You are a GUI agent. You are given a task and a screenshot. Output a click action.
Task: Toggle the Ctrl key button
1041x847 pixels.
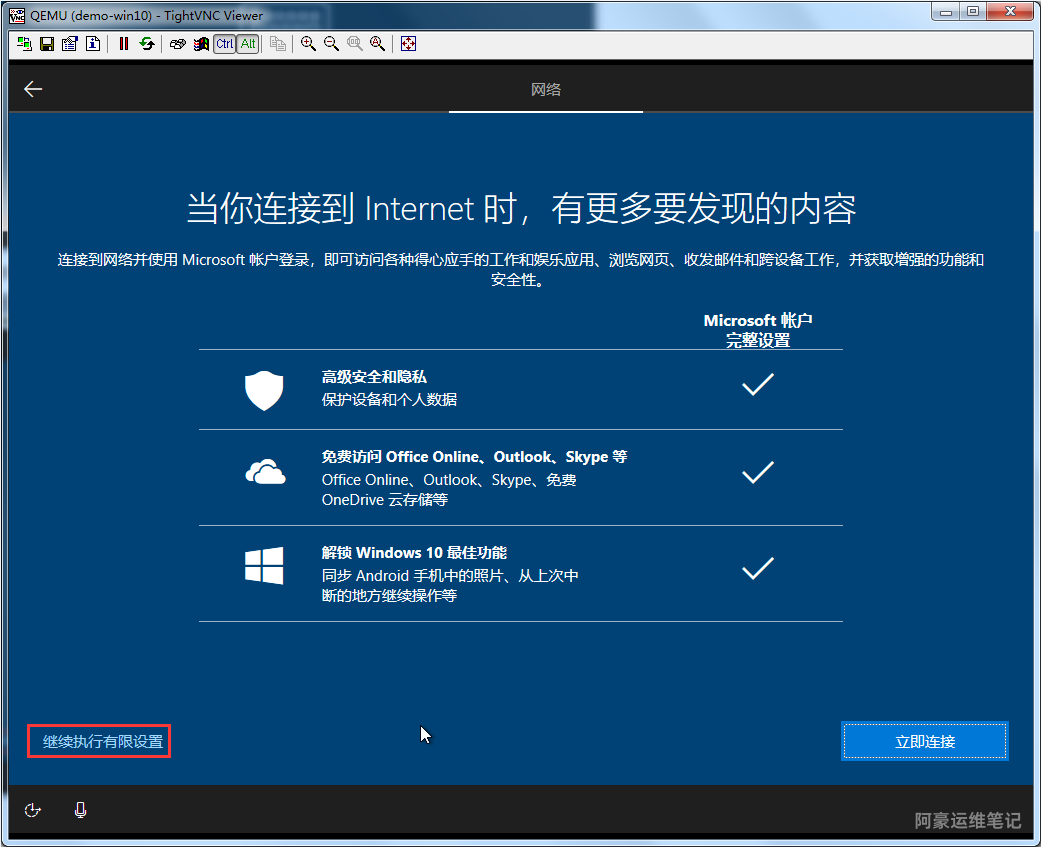pos(224,44)
